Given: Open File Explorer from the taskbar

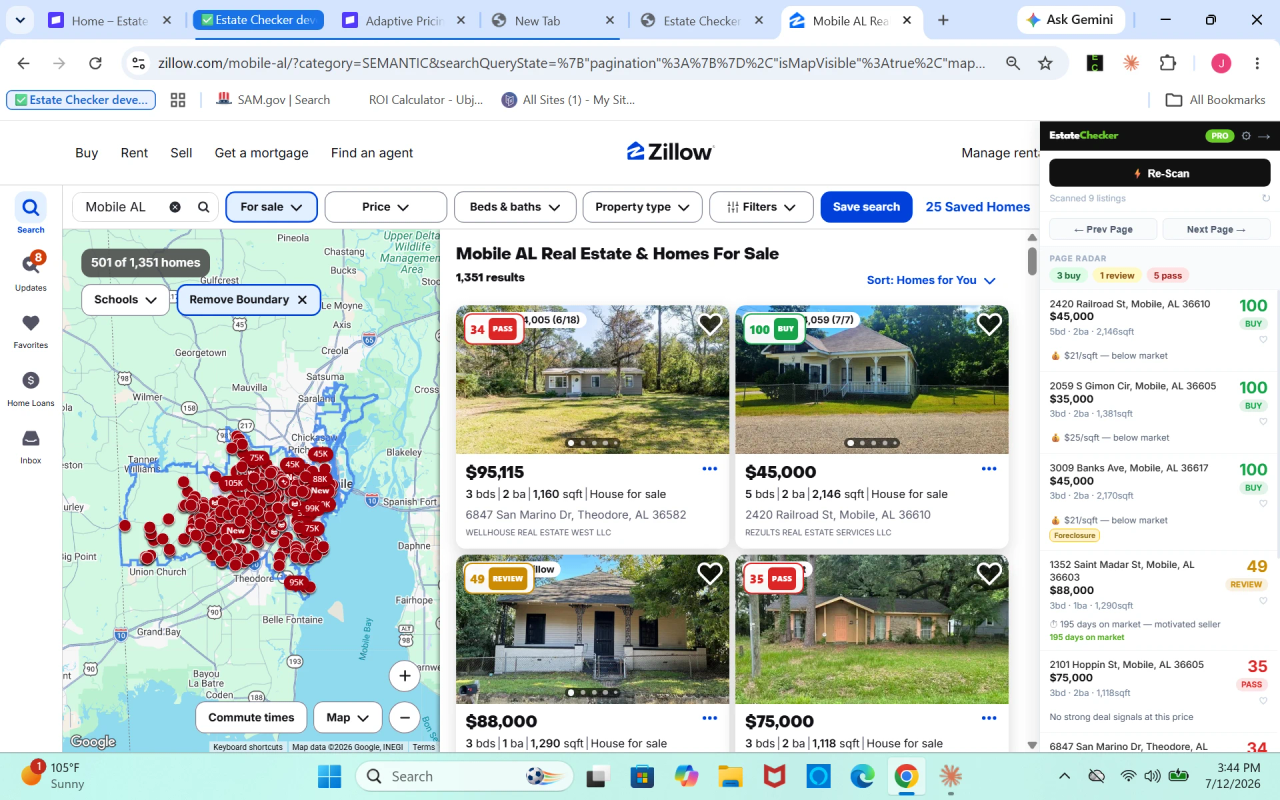Looking at the screenshot, I should (729, 776).
